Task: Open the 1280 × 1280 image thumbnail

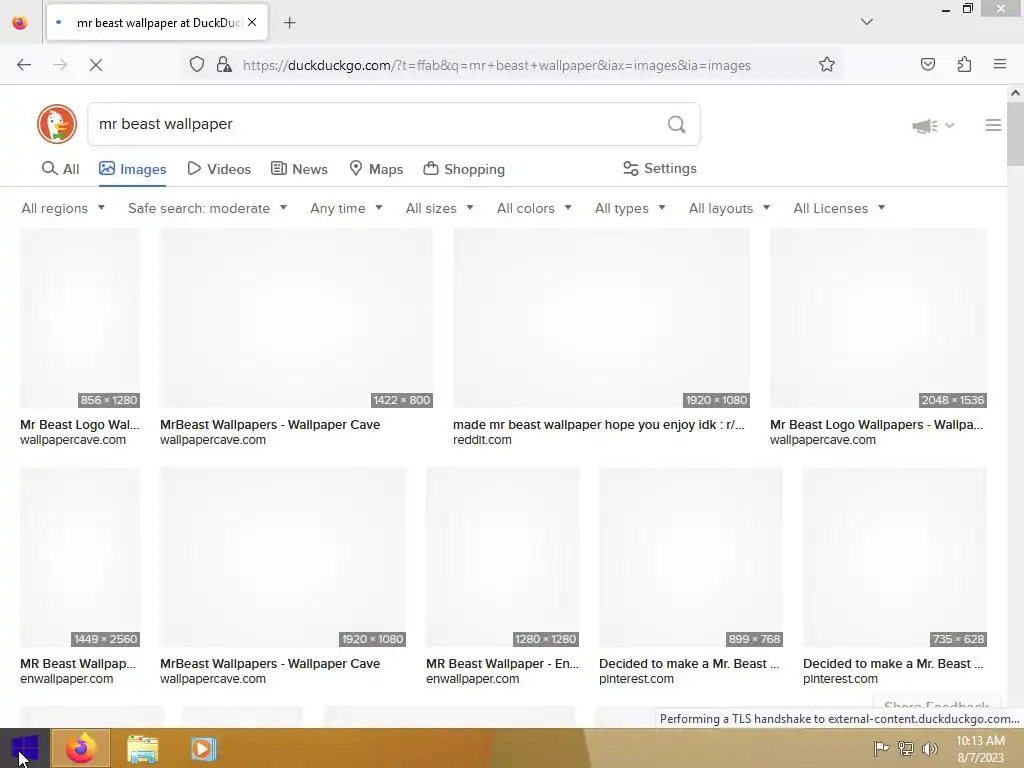Action: point(502,557)
